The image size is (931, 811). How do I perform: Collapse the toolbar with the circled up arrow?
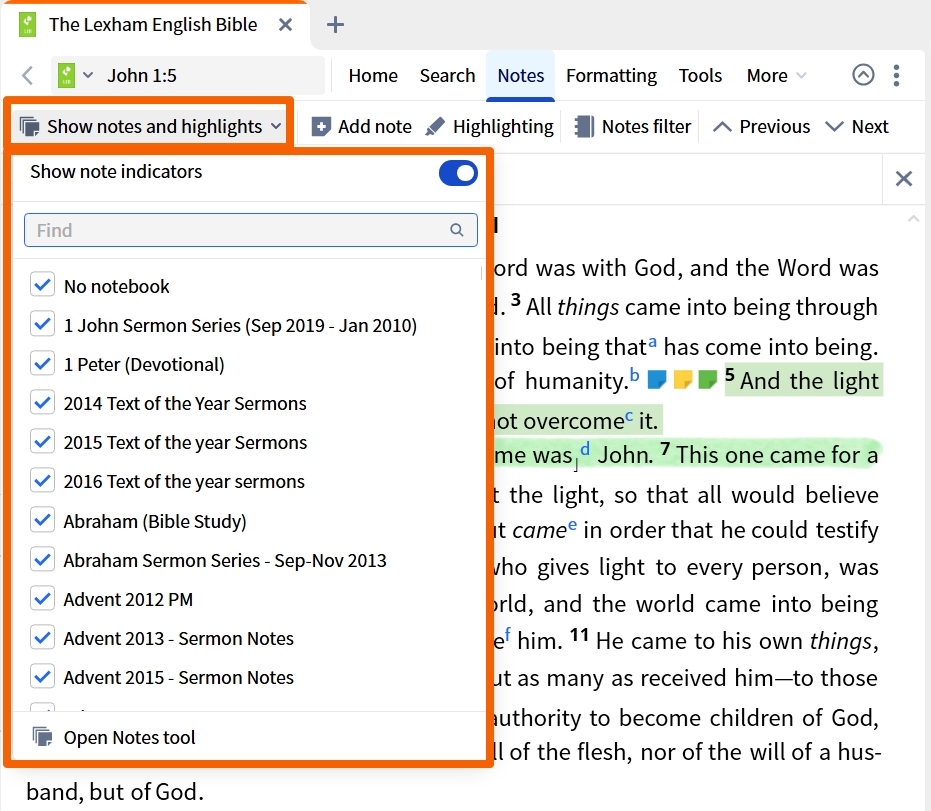click(x=863, y=75)
